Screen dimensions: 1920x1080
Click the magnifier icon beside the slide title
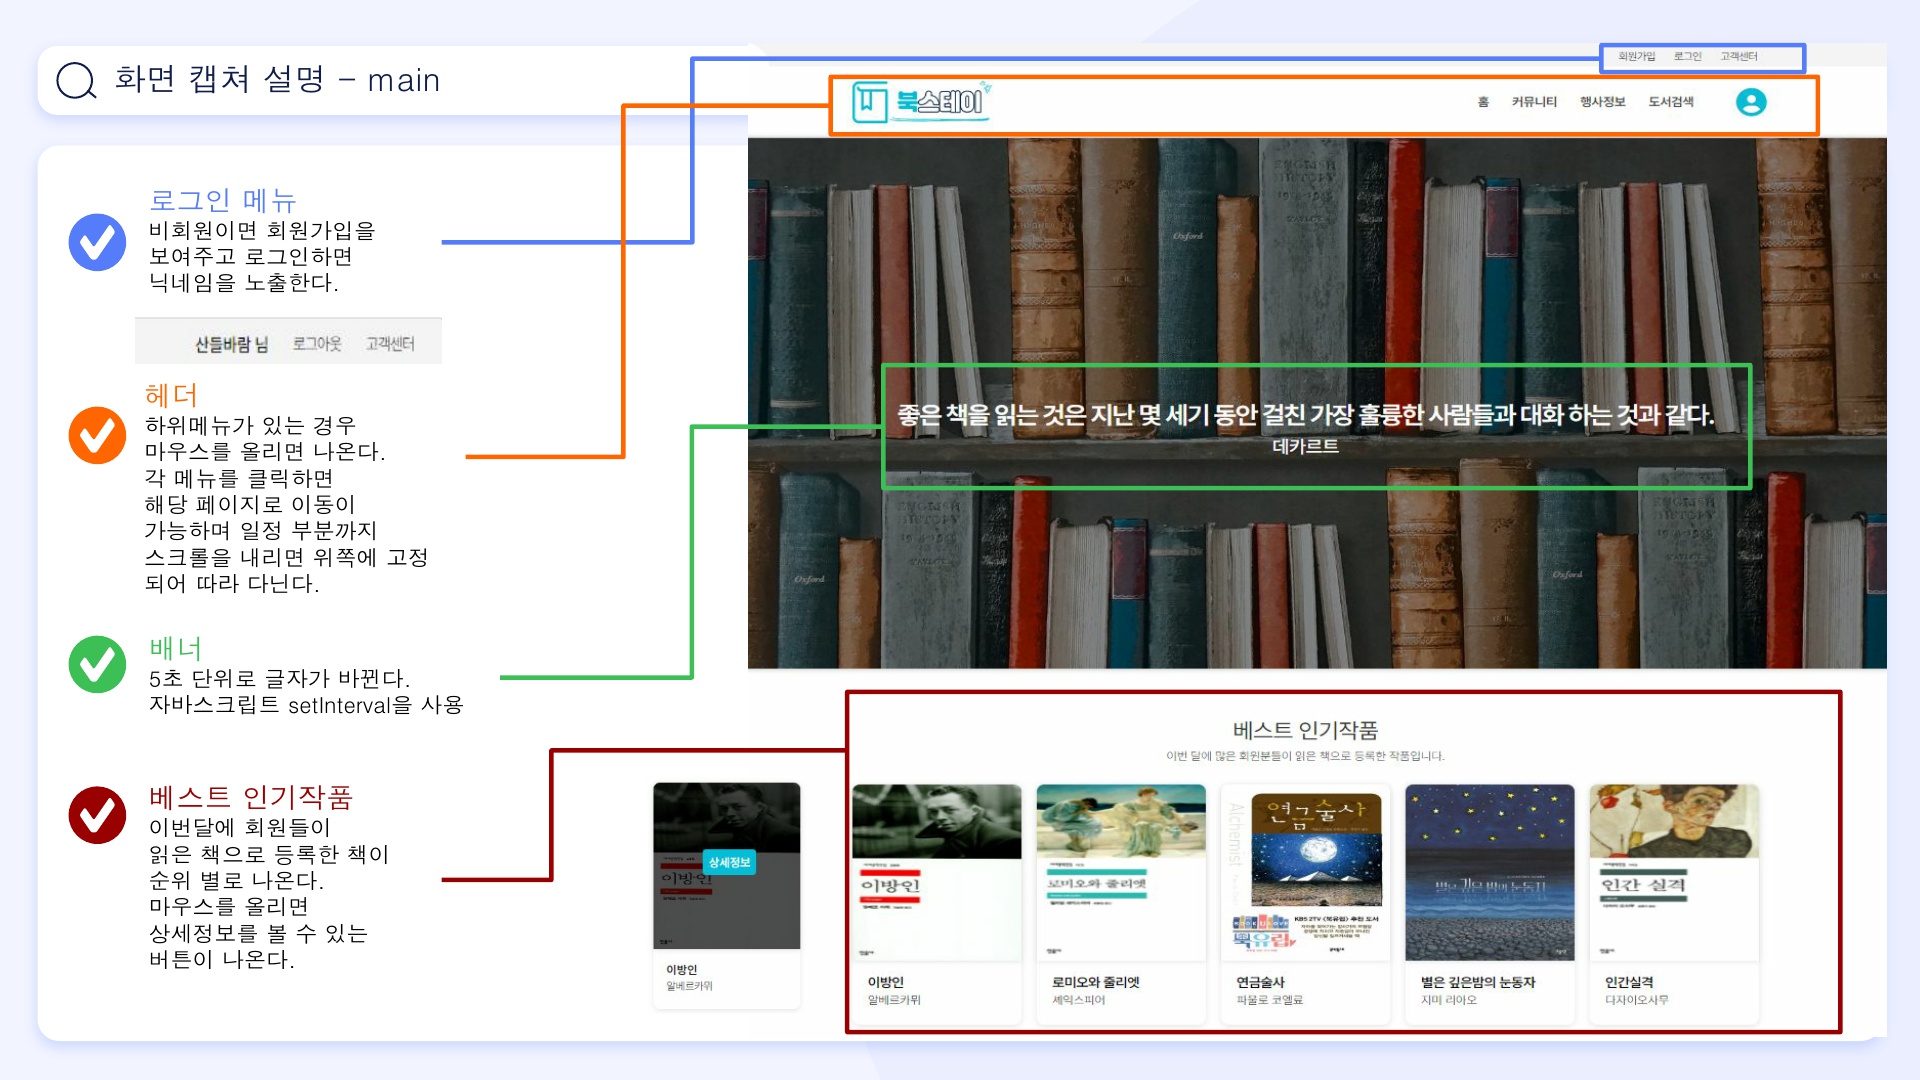pos(76,80)
